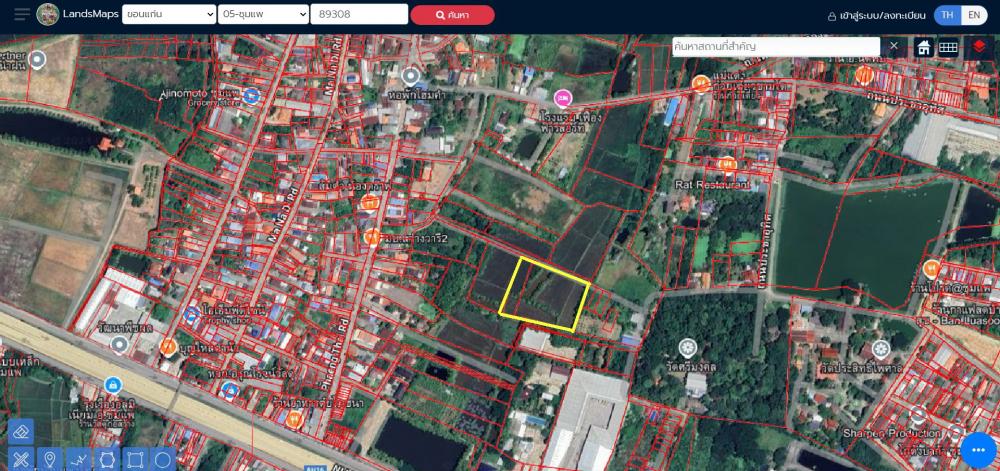Select the eraser tool

(x=21, y=431)
